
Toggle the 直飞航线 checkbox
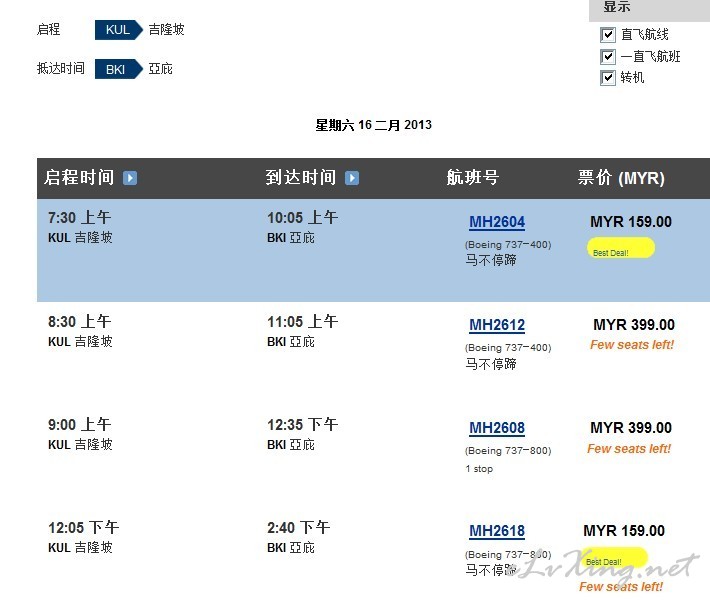(608, 35)
